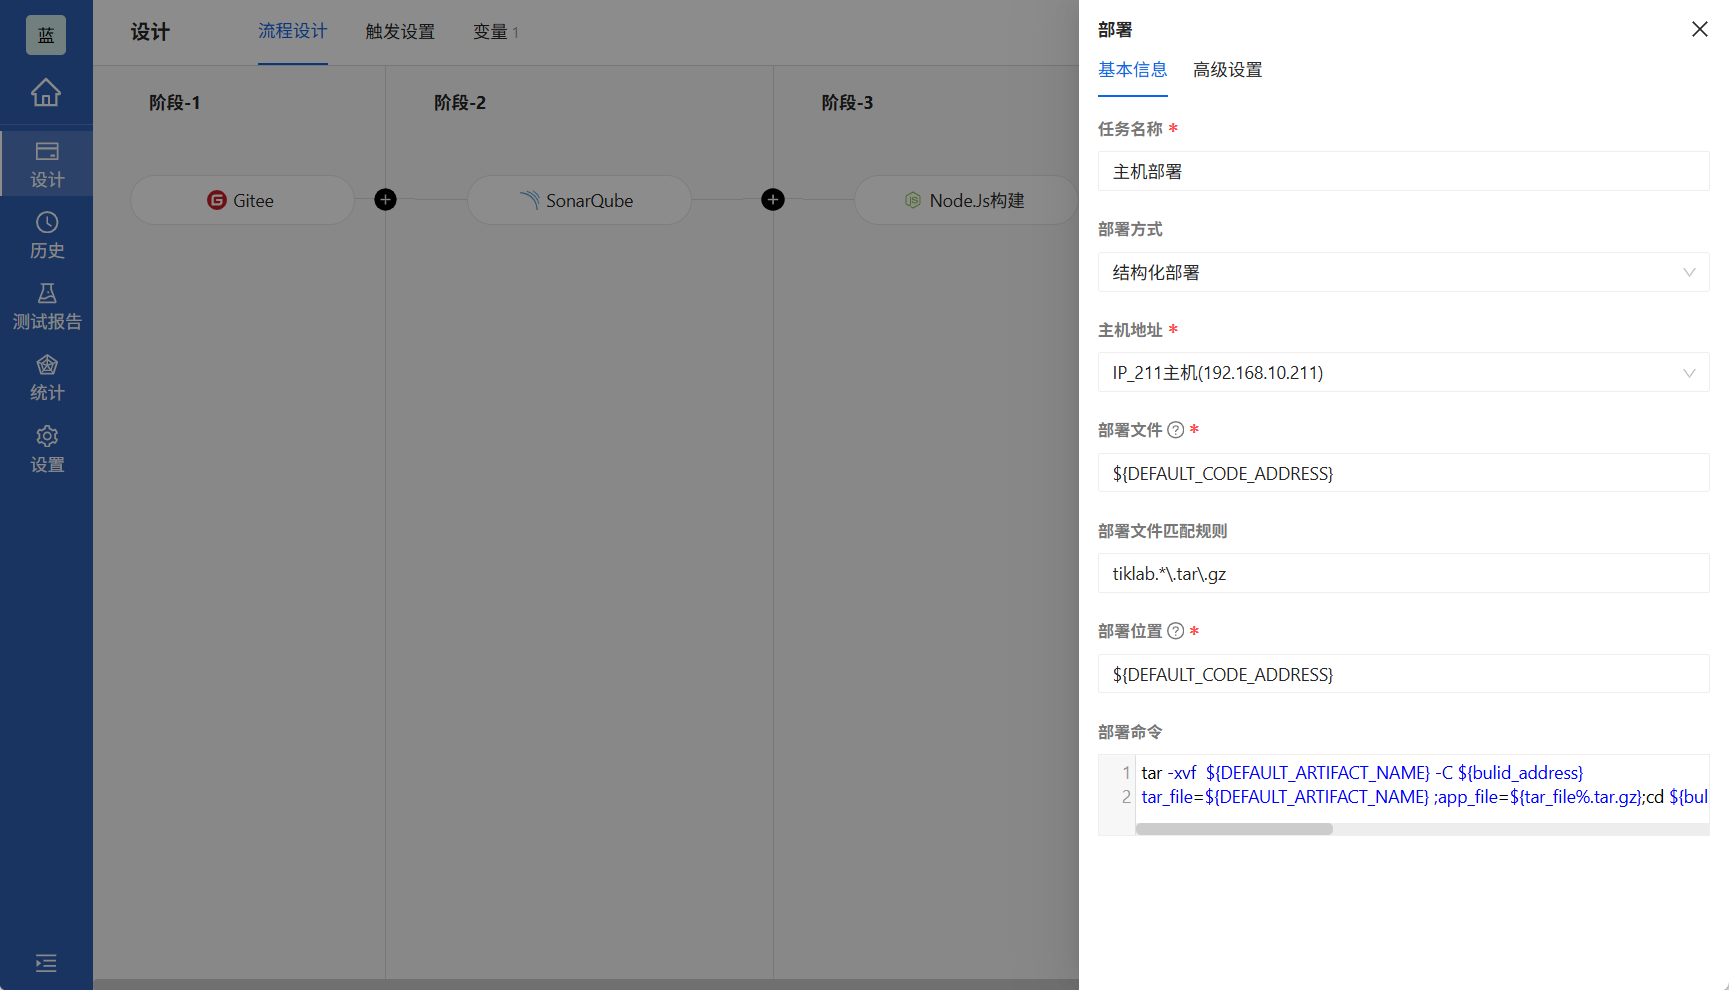Click the 阶段-3 stage title
Screen dimensions: 1729x990
pyautogui.click(x=847, y=103)
